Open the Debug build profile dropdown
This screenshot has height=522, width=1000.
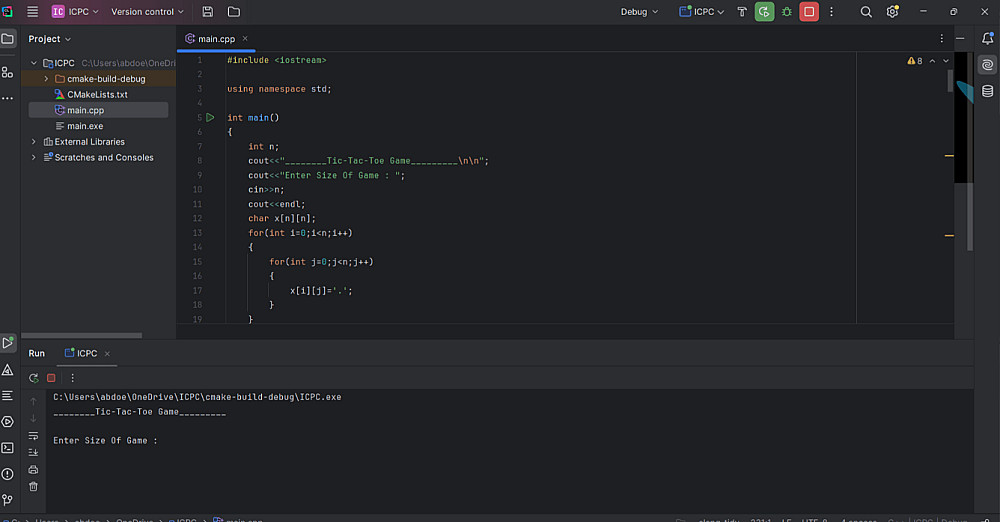click(639, 12)
